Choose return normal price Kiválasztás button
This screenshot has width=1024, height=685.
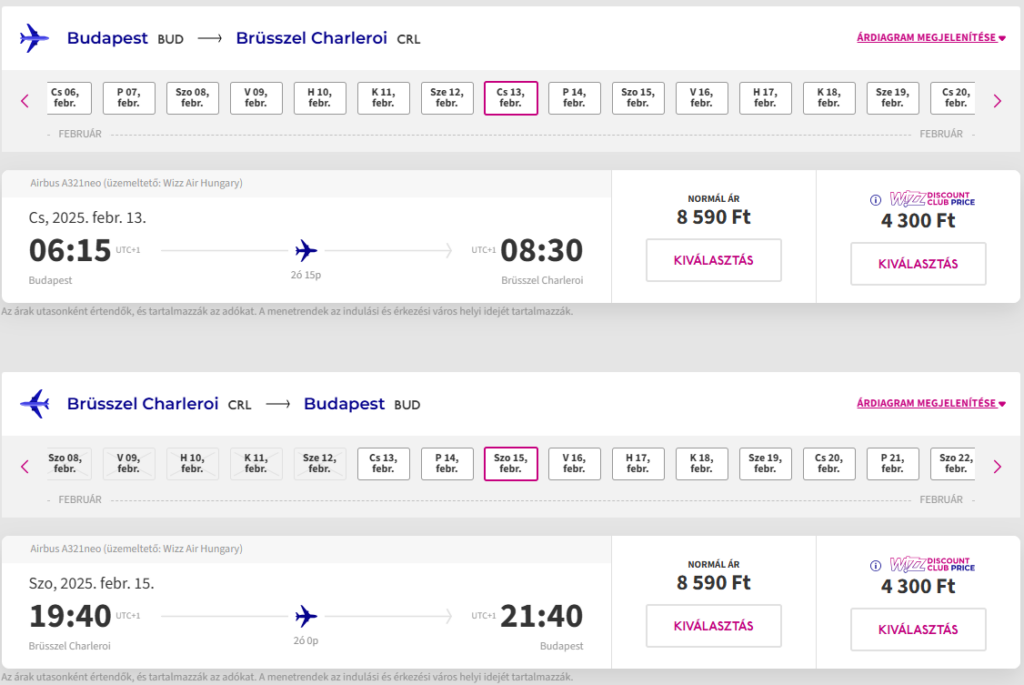(x=714, y=626)
